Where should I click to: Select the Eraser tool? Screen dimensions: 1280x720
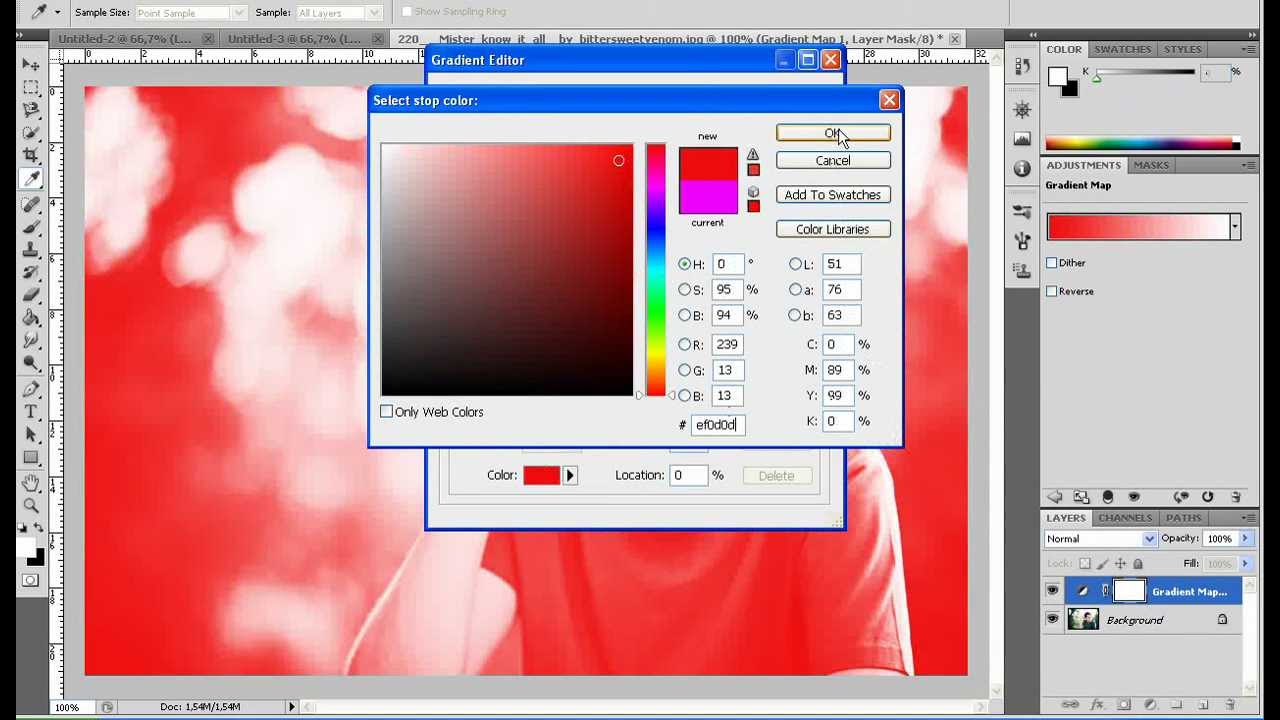tap(31, 295)
